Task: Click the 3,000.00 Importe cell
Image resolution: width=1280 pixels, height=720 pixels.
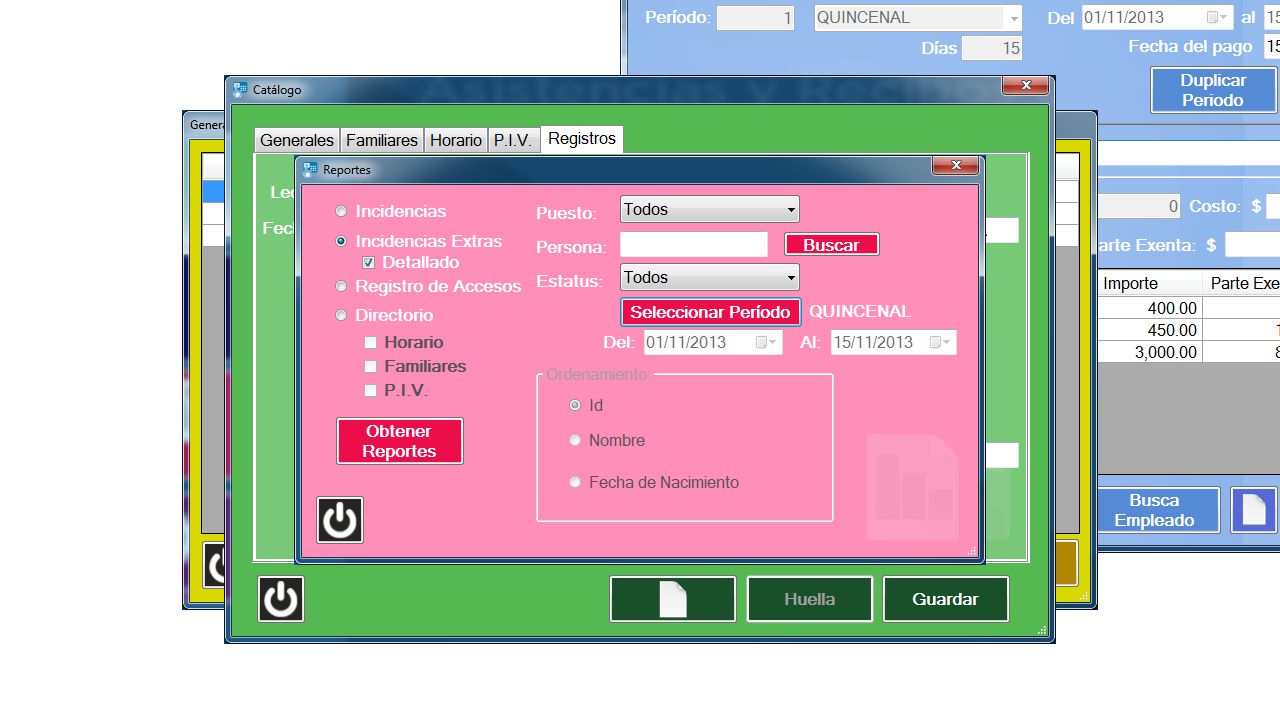Action: click(1149, 352)
